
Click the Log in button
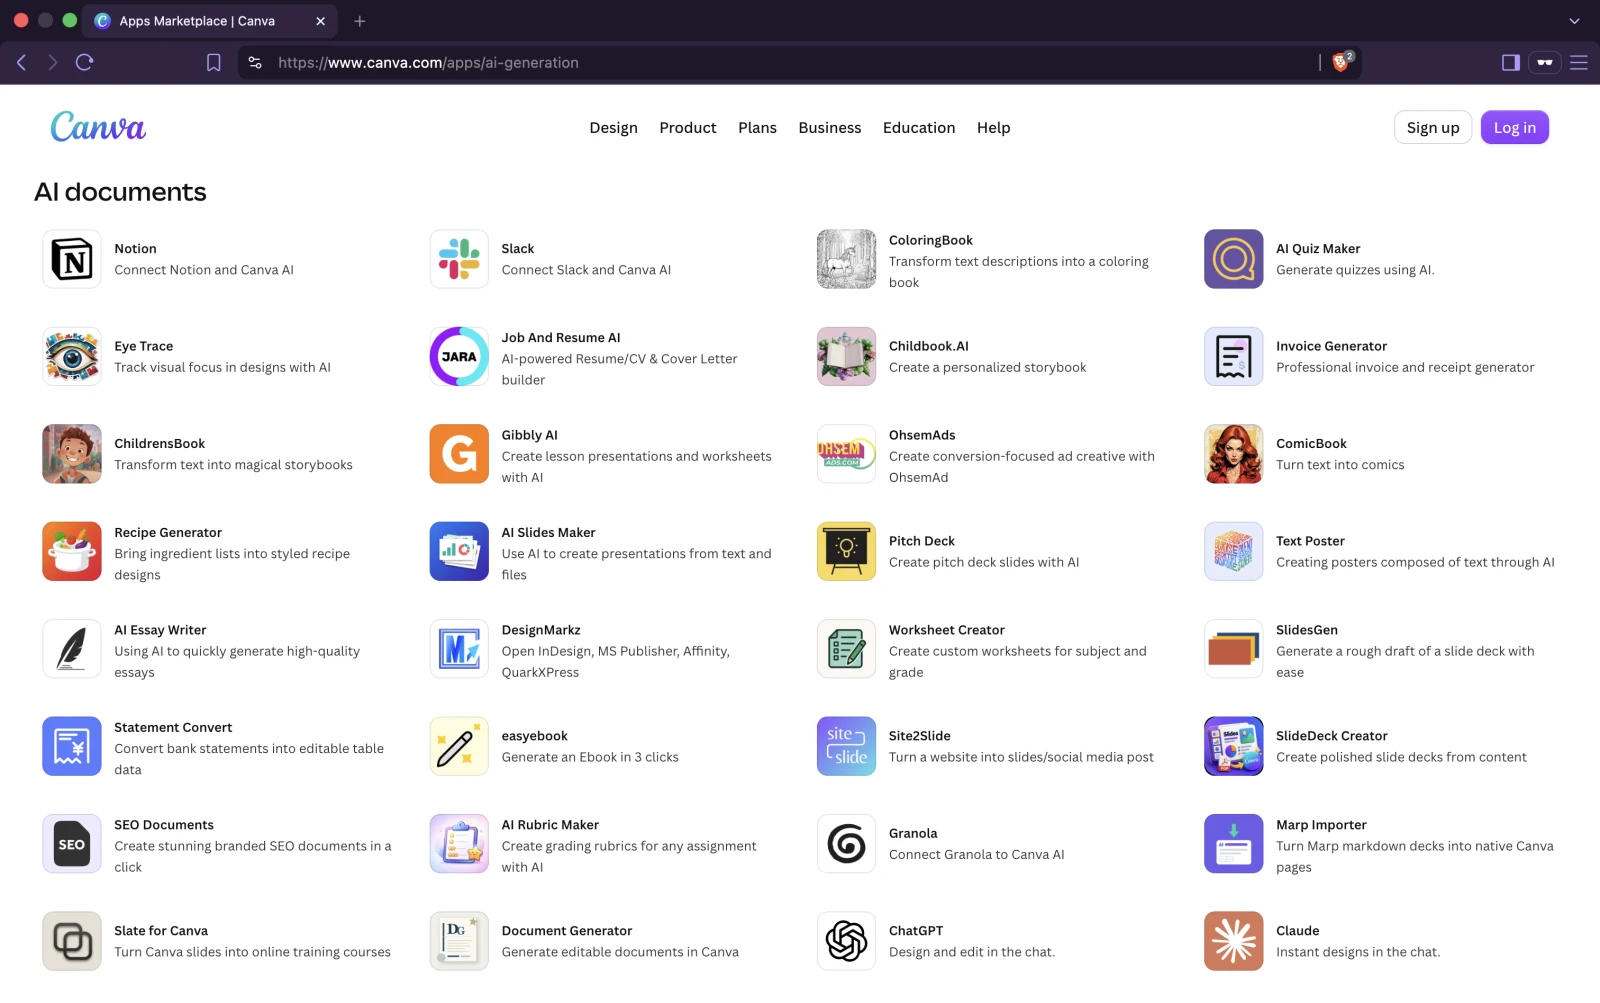[1515, 127]
